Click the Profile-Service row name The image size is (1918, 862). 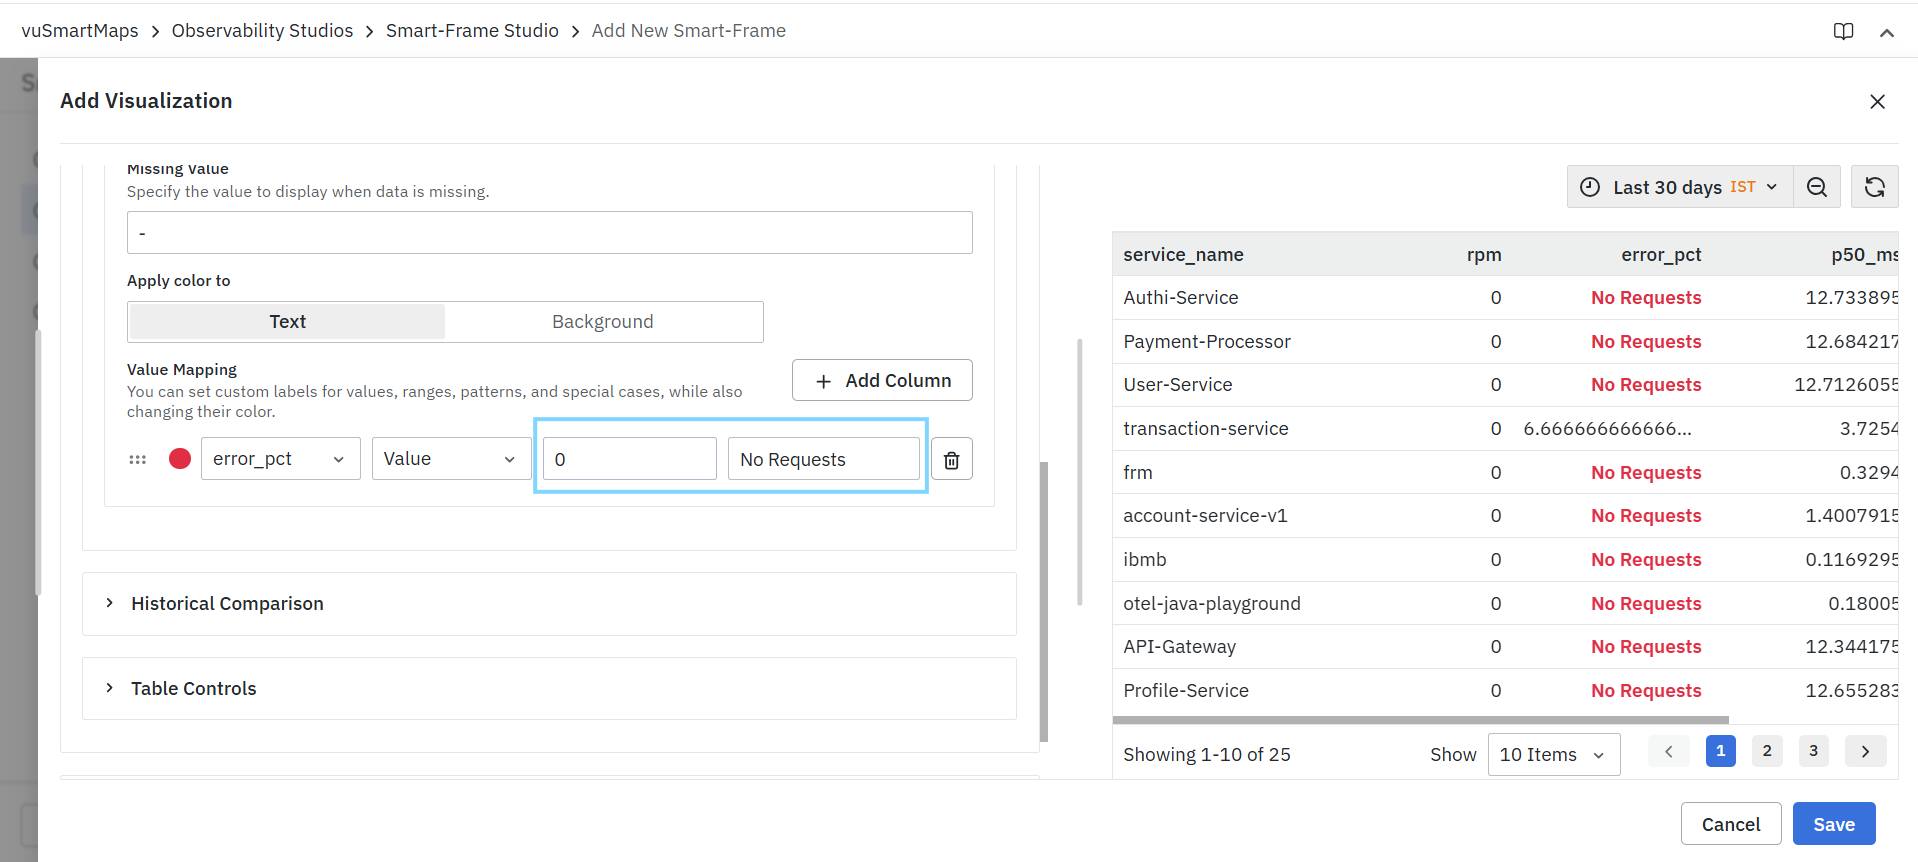coord(1186,691)
